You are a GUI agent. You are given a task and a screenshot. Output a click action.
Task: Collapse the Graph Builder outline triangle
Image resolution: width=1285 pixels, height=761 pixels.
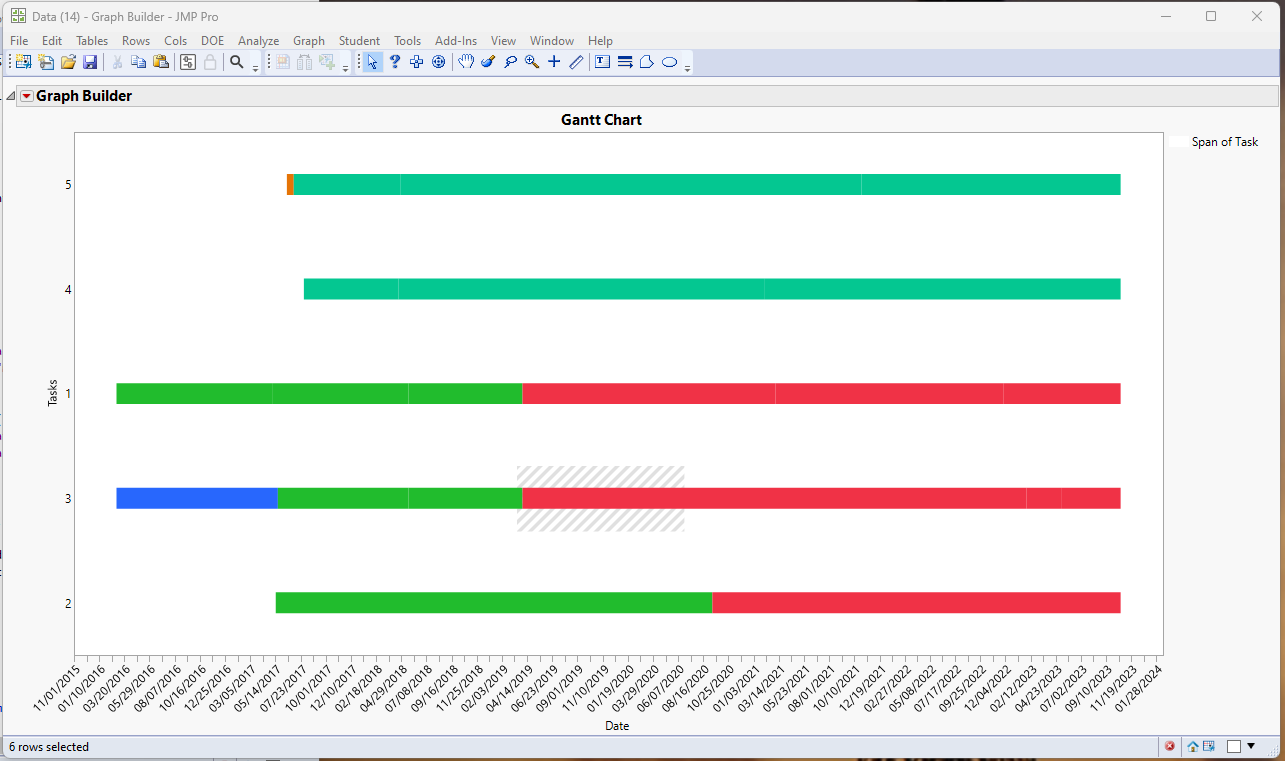click(11, 97)
